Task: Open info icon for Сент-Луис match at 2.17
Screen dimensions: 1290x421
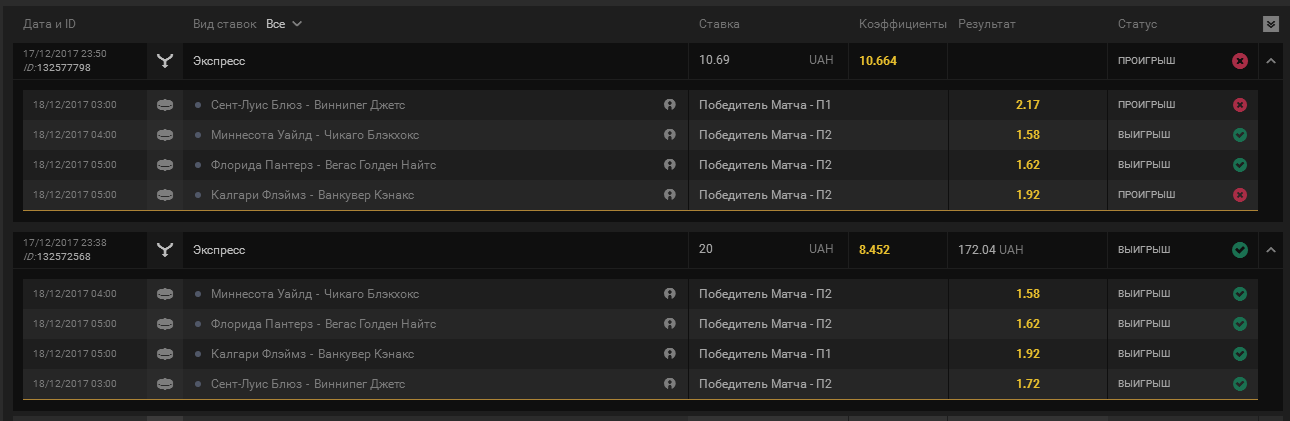Action: pyautogui.click(x=670, y=105)
